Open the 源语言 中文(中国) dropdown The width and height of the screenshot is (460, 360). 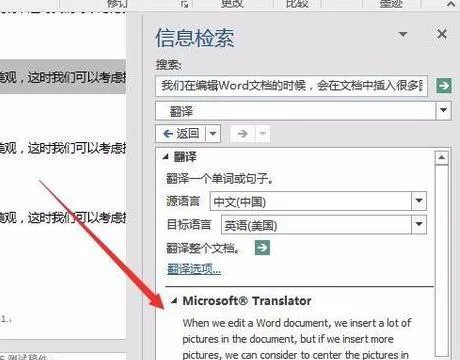click(419, 201)
